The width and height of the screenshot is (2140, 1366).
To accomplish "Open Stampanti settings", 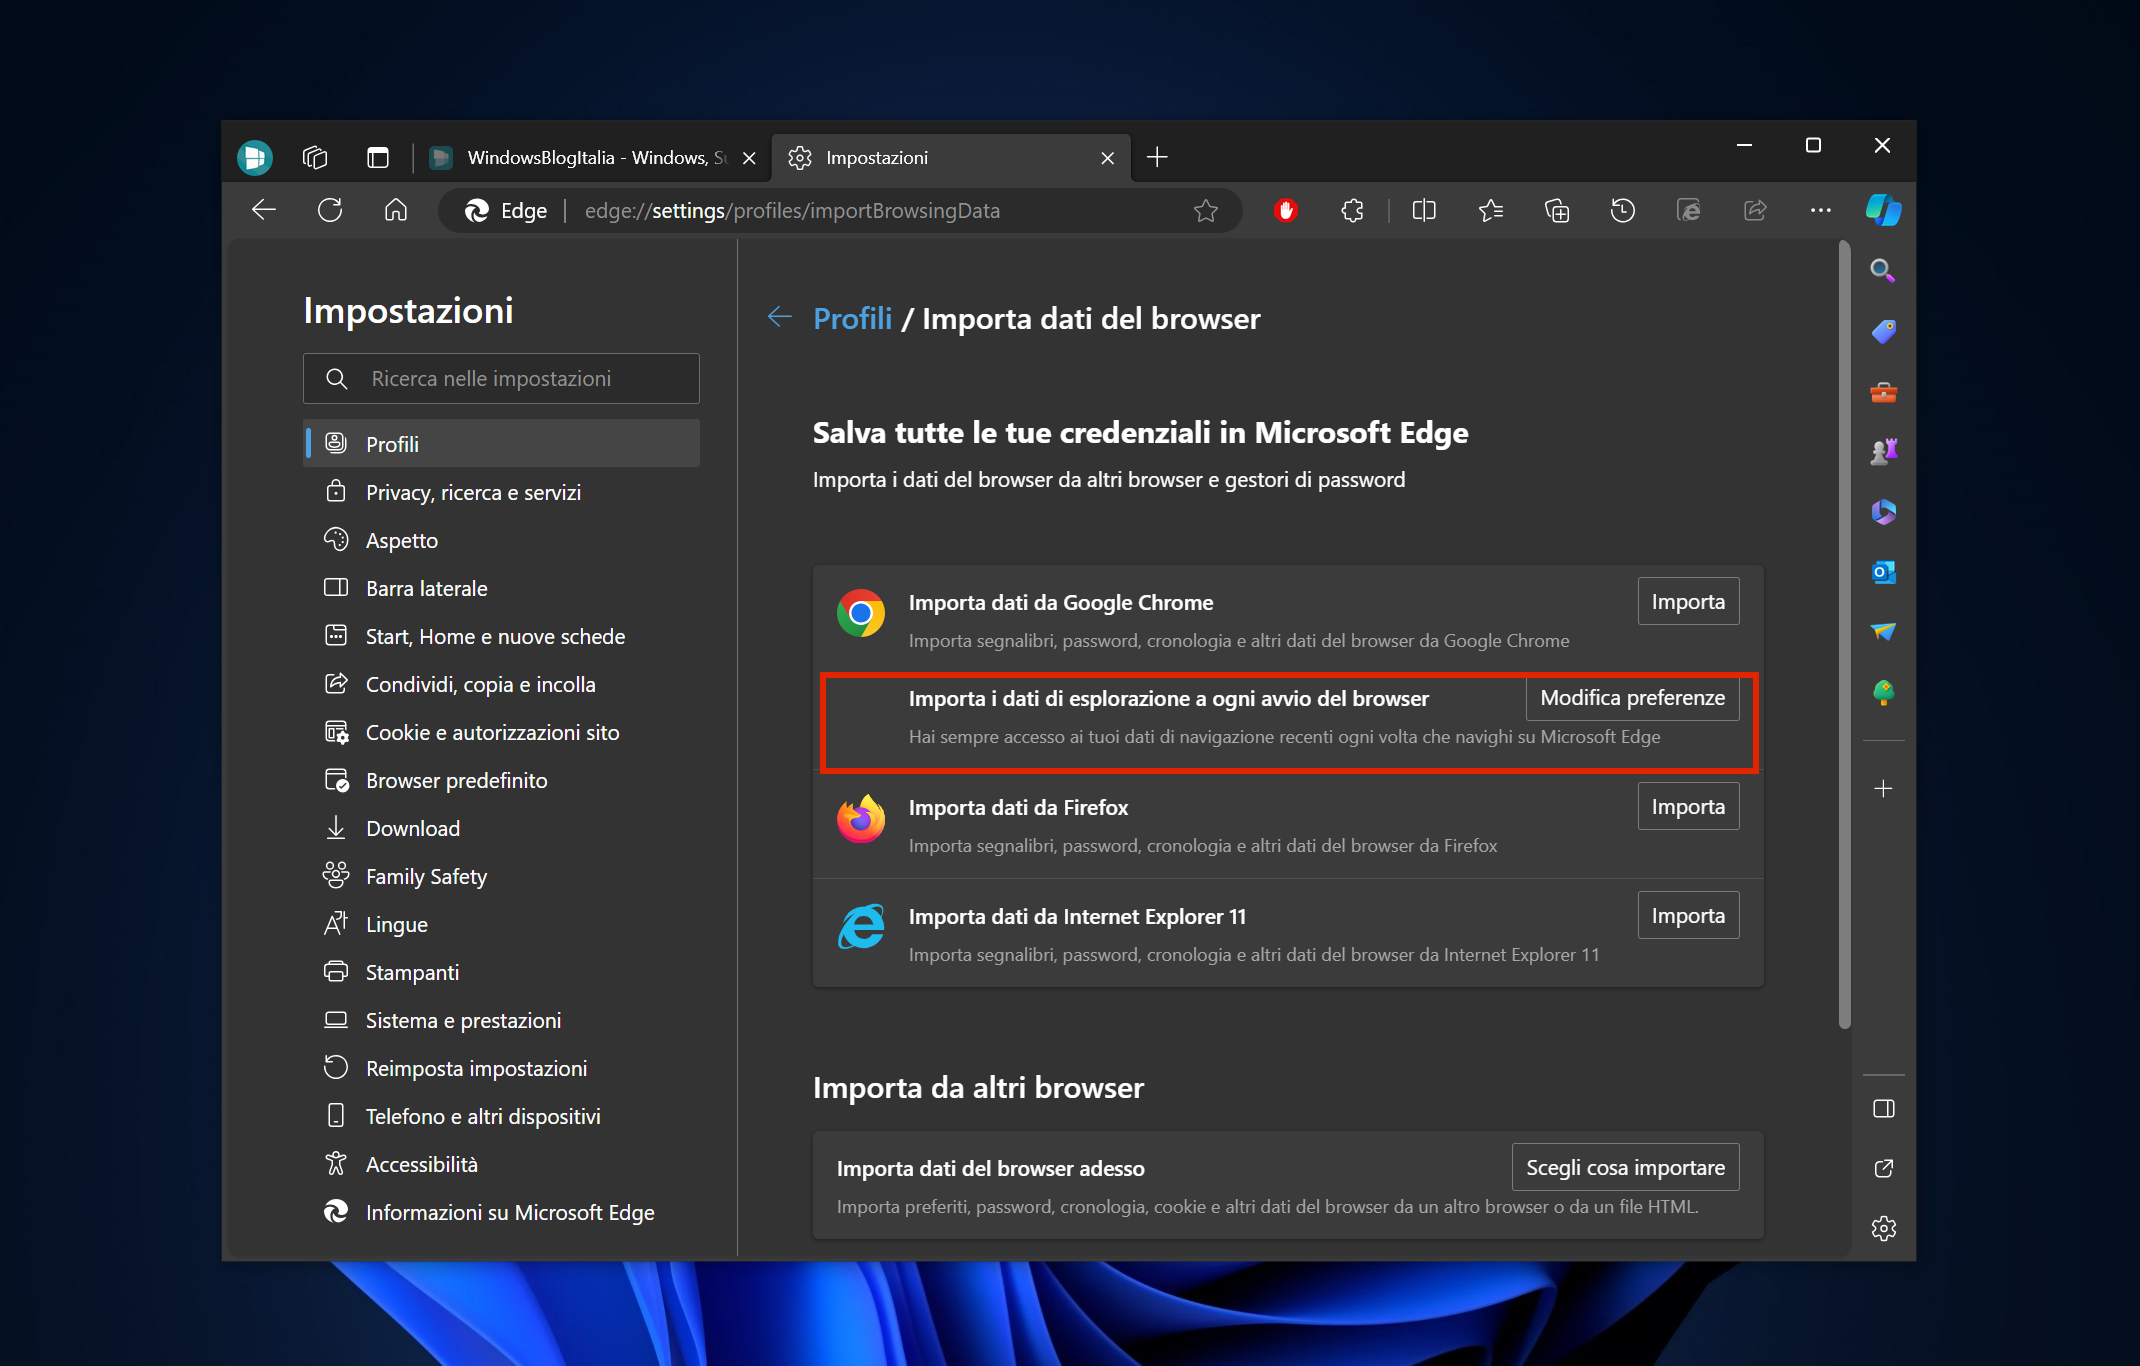I will pos(501,972).
